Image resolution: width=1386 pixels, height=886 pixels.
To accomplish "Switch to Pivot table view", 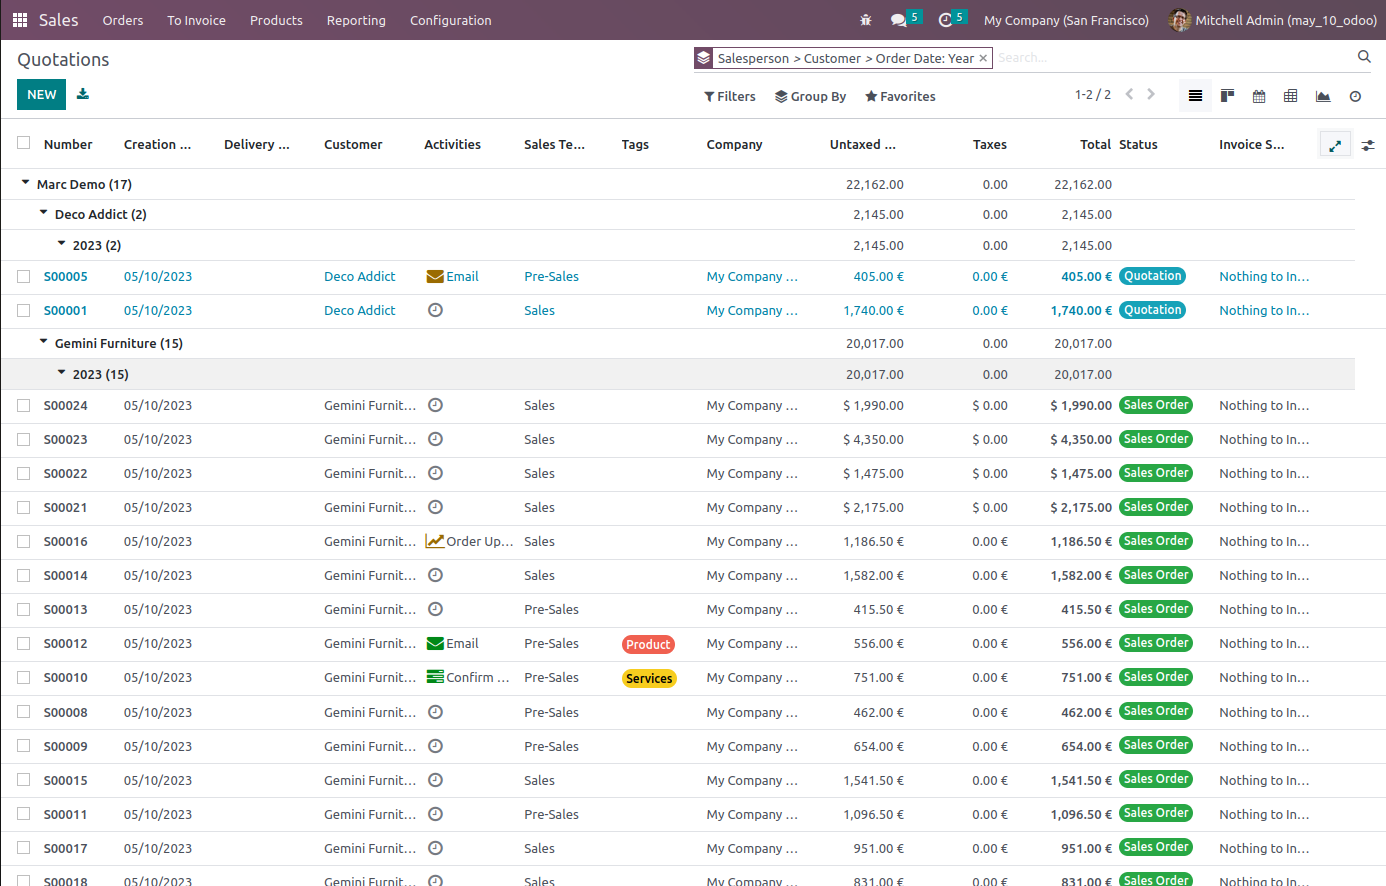I will tap(1291, 96).
